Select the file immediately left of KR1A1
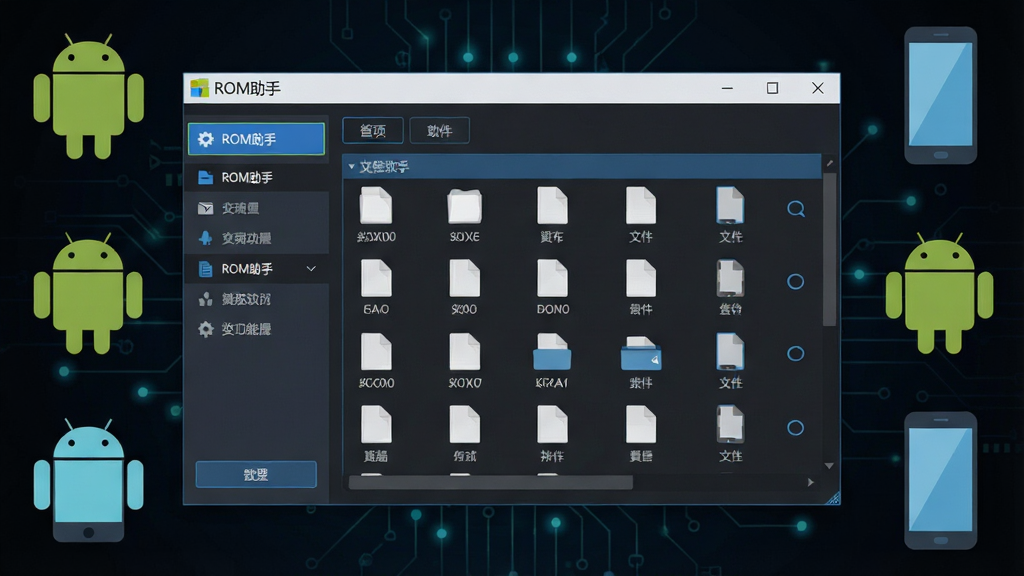Image resolution: width=1024 pixels, height=576 pixels. click(x=464, y=361)
